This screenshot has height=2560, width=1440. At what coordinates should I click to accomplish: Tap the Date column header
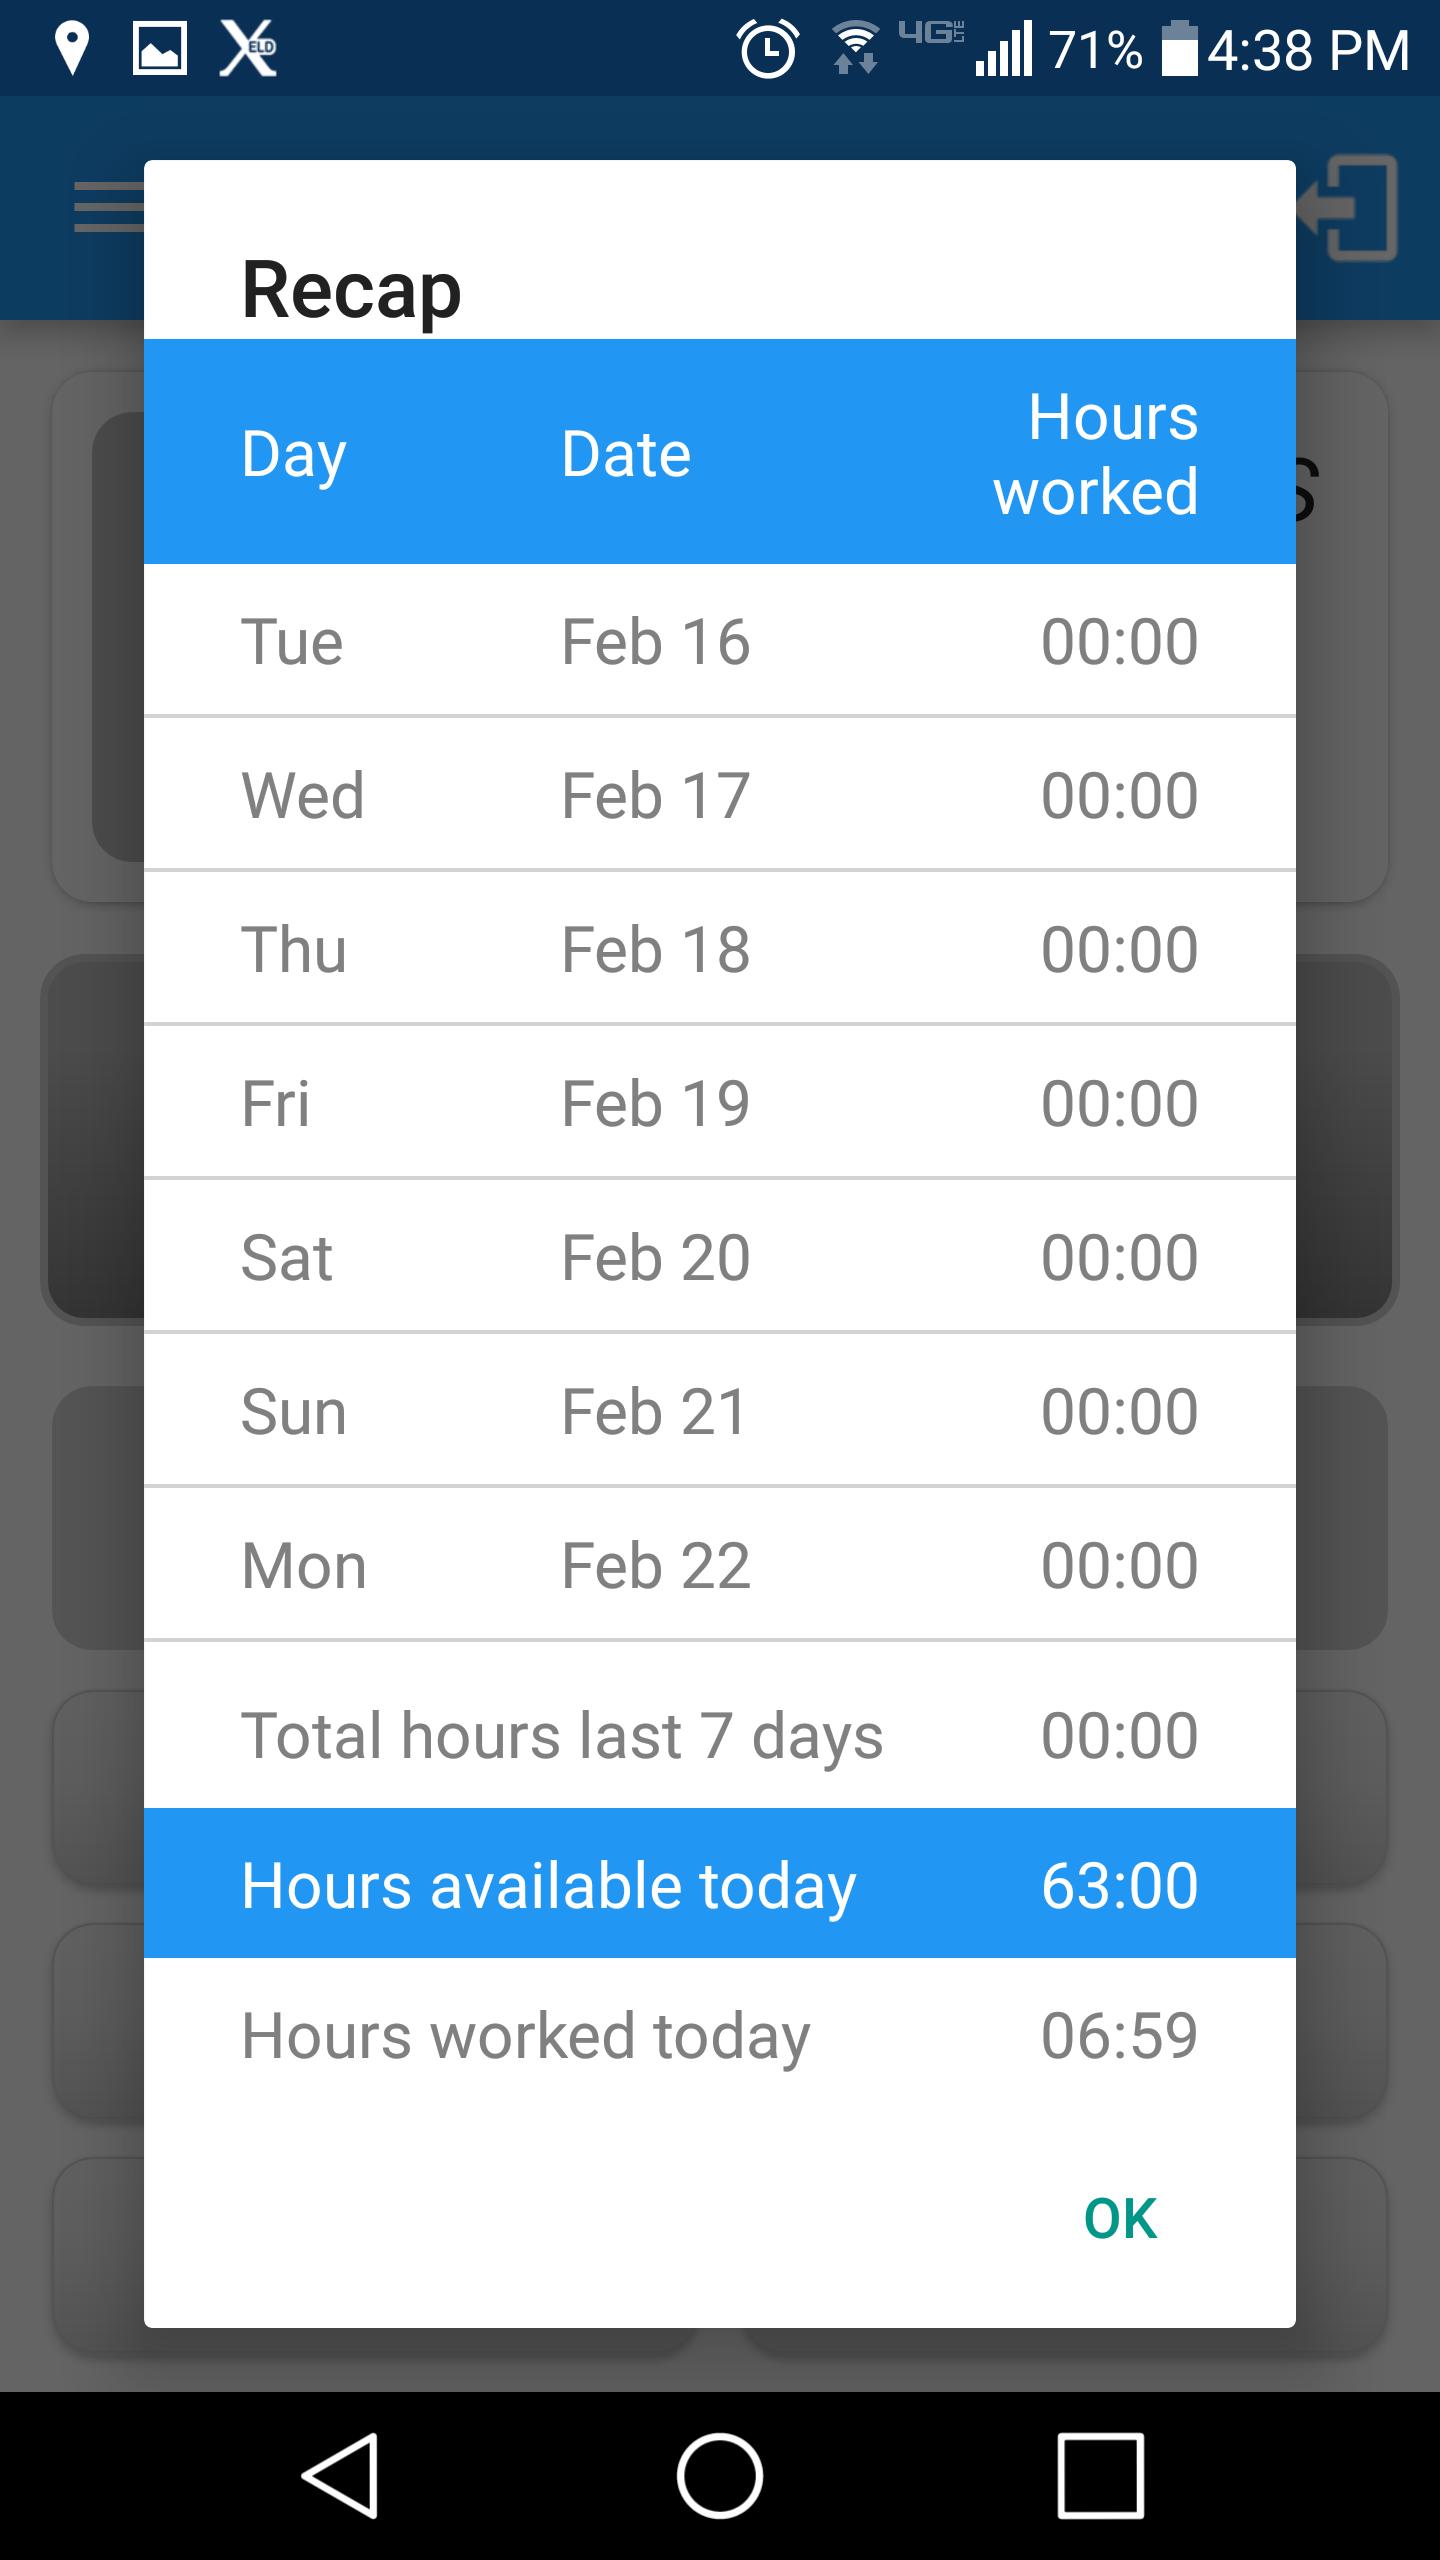[626, 454]
